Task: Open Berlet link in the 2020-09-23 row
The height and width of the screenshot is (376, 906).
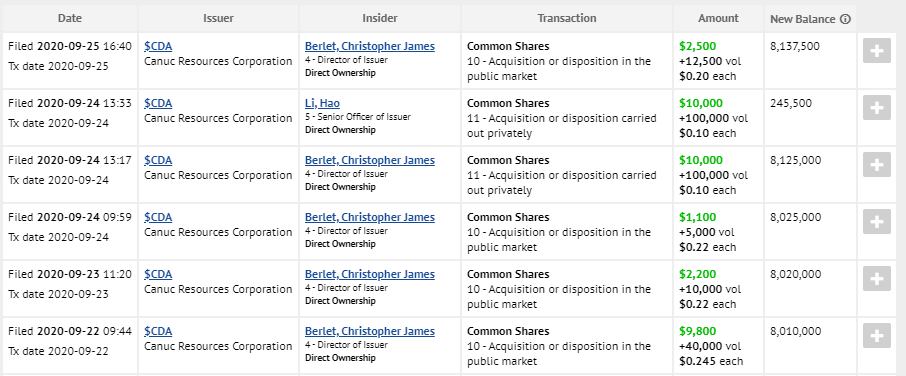Action: (370, 274)
